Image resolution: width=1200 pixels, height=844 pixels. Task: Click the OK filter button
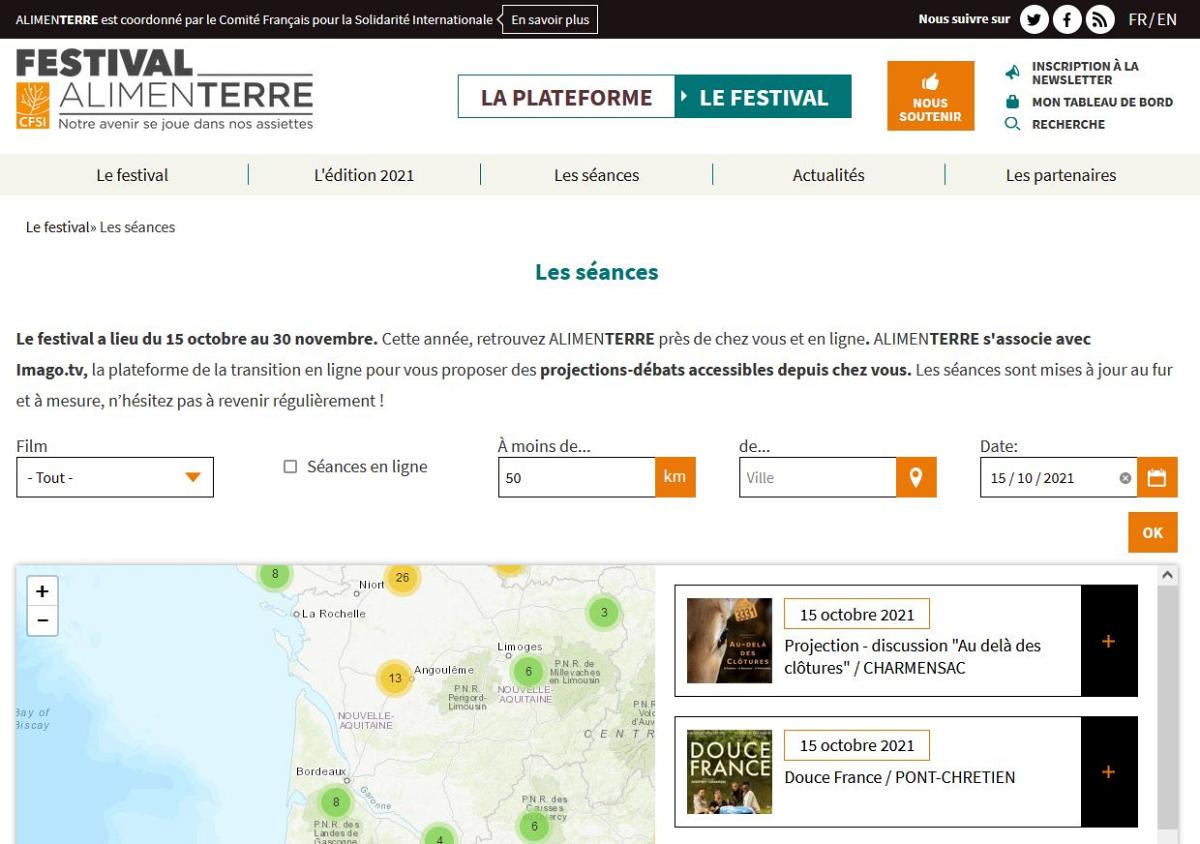tap(1153, 533)
